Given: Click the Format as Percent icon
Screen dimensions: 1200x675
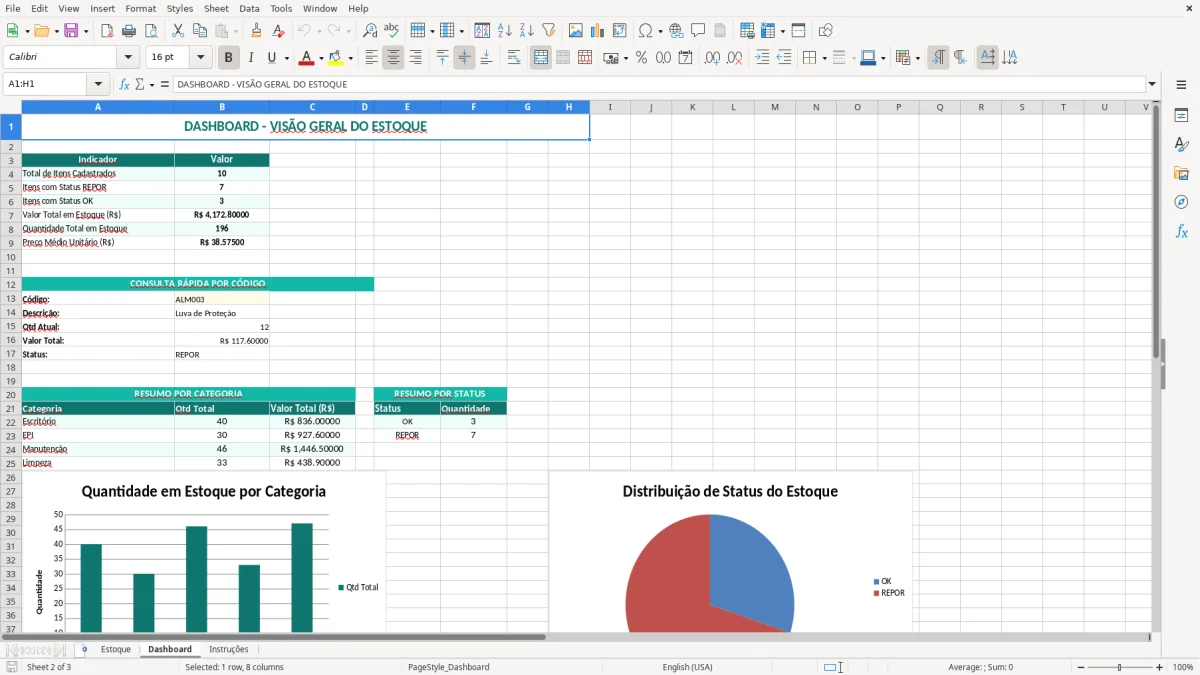Looking at the screenshot, I should [x=641, y=58].
